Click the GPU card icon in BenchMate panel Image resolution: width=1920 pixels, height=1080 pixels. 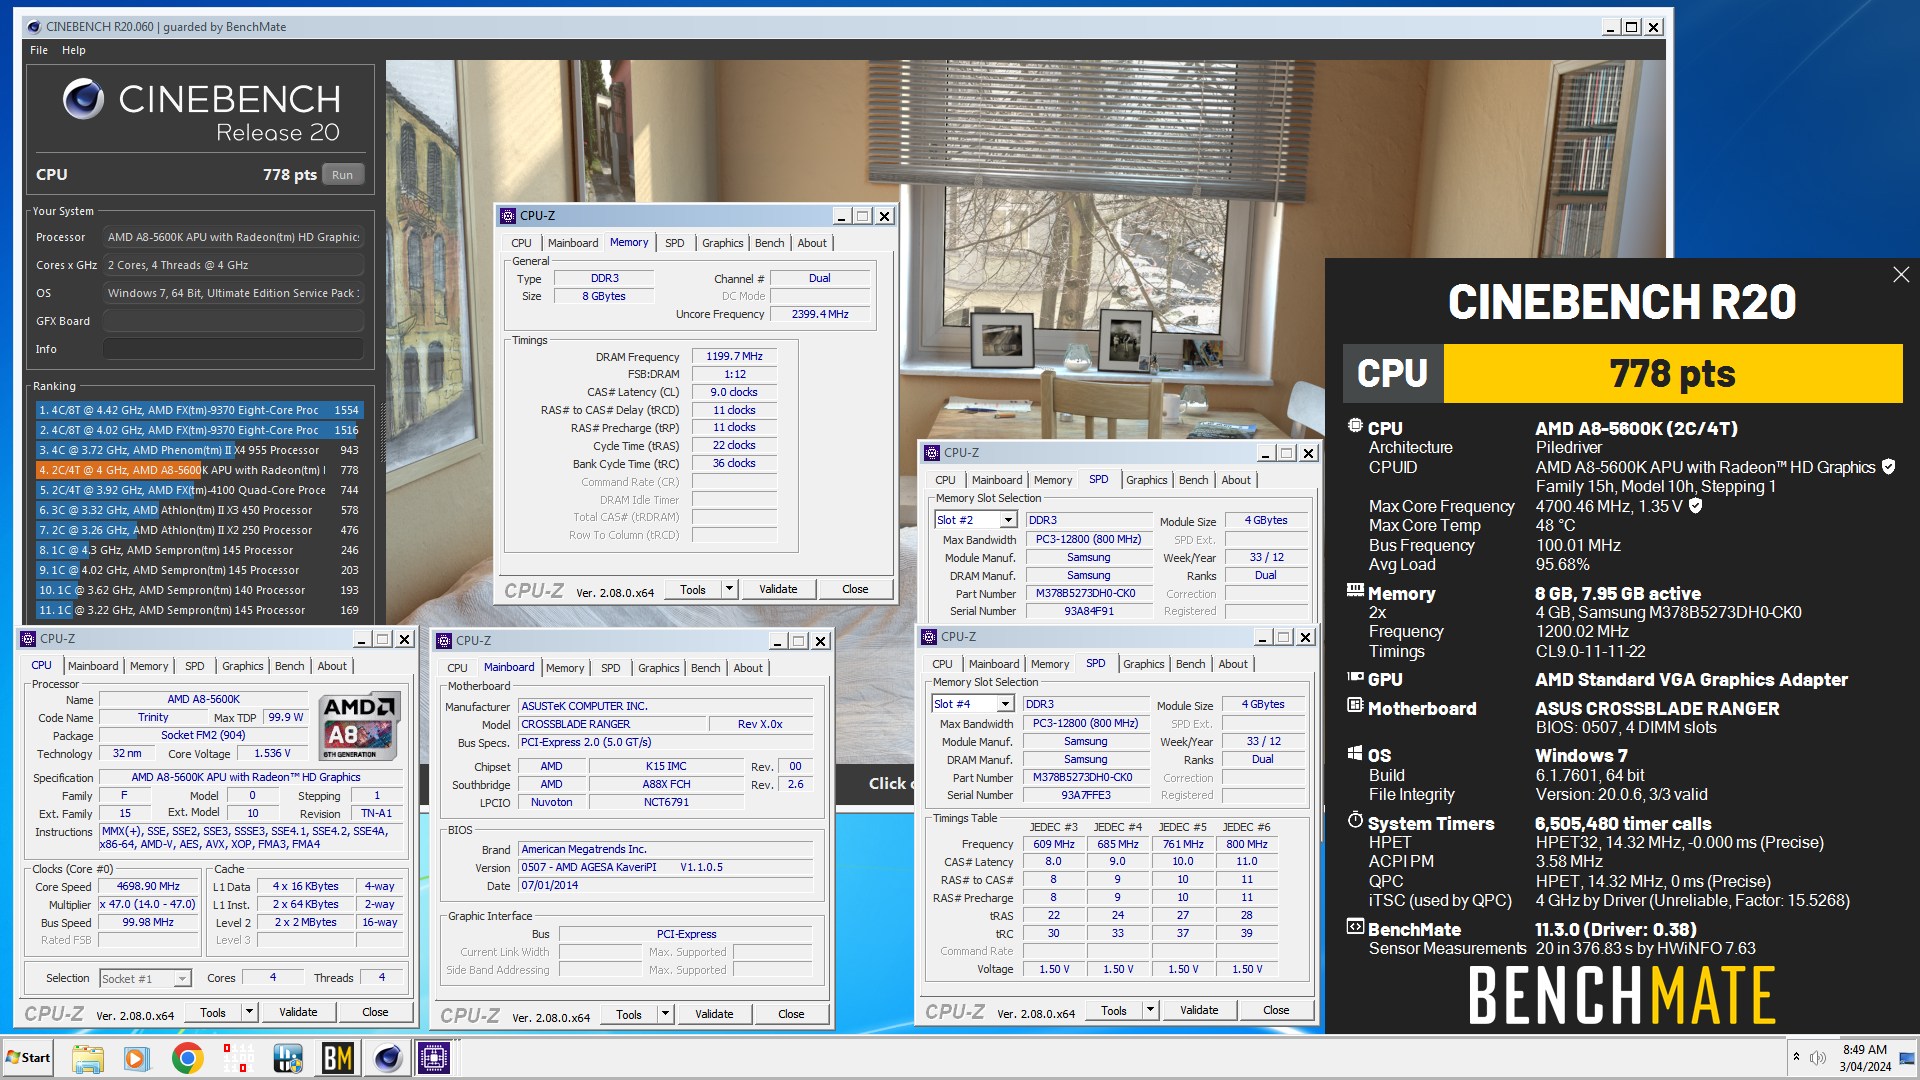pos(1355,677)
